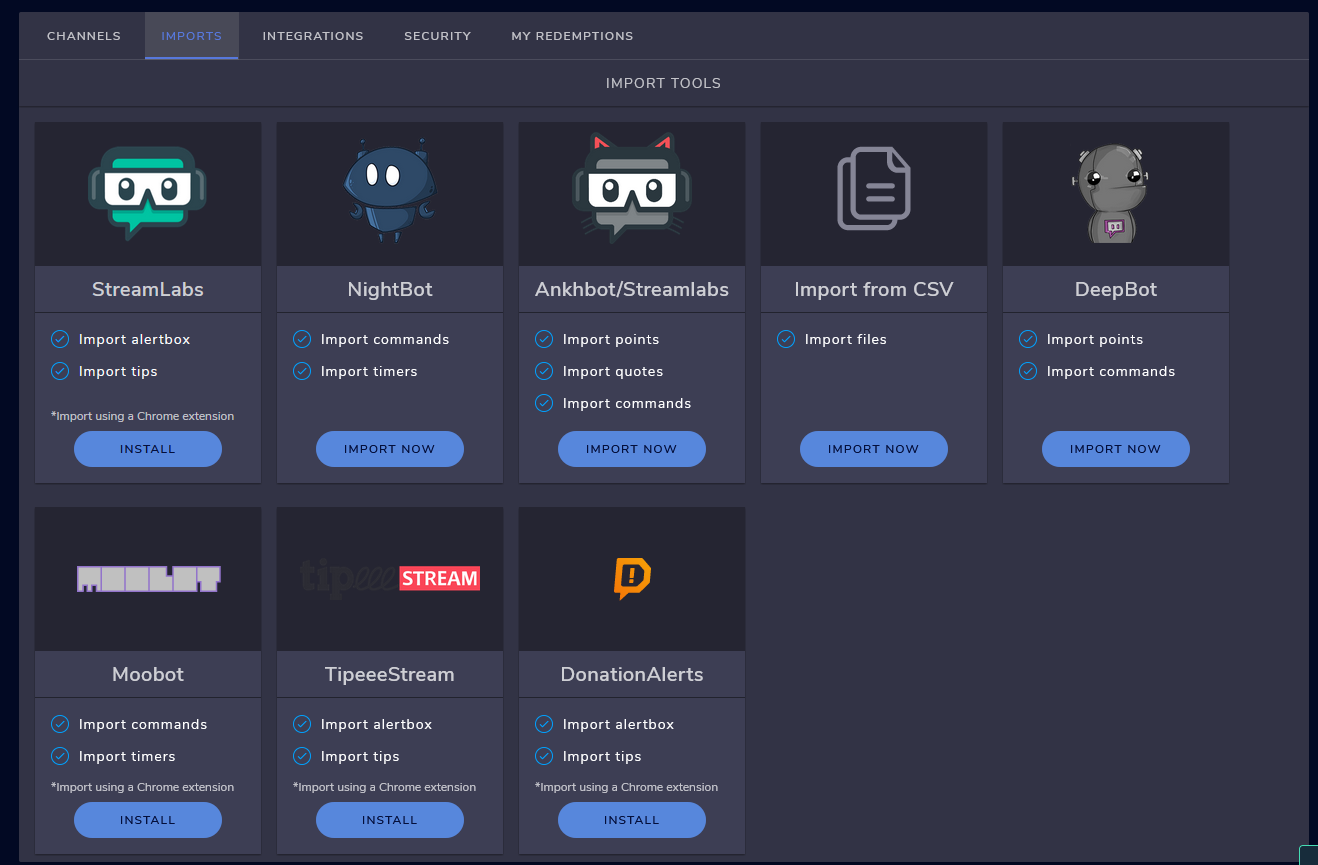This screenshot has height=865, width=1318.
Task: Click the Moobot logo image
Action: (148, 578)
